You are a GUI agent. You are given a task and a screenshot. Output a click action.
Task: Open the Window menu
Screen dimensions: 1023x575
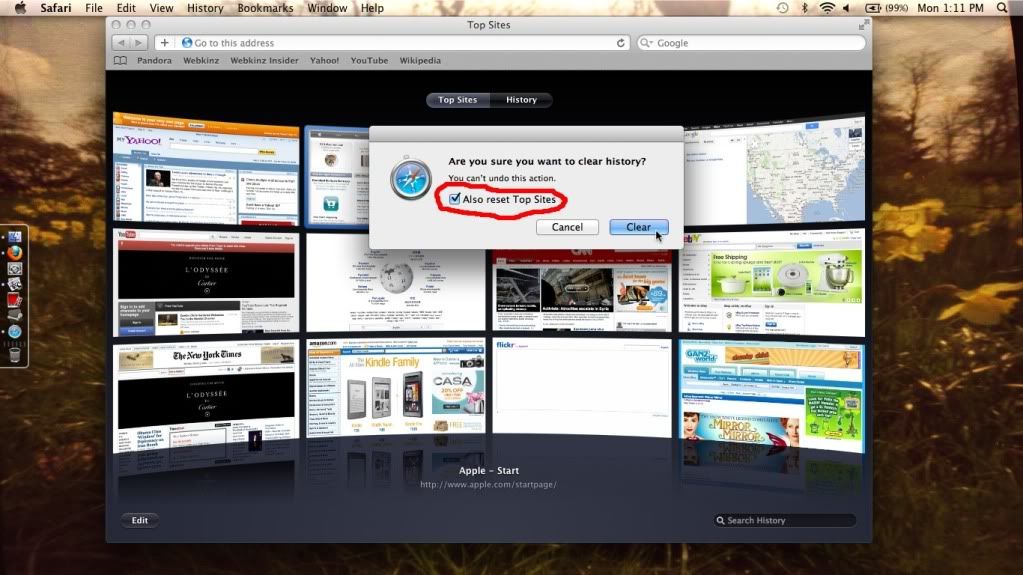pos(327,8)
